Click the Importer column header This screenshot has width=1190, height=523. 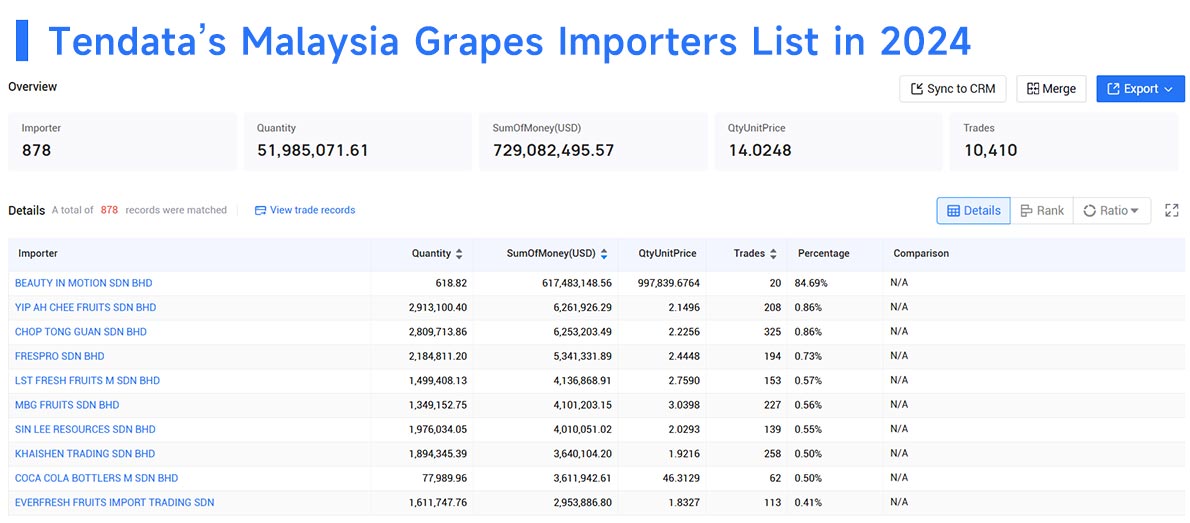[38, 254]
